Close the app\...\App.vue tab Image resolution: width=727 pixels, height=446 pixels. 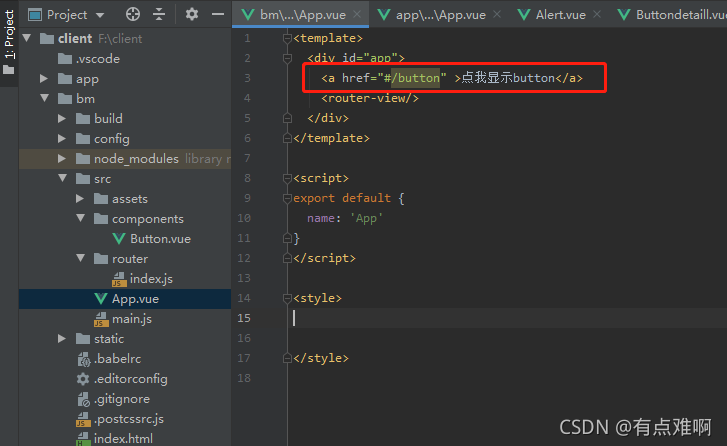pos(497,14)
